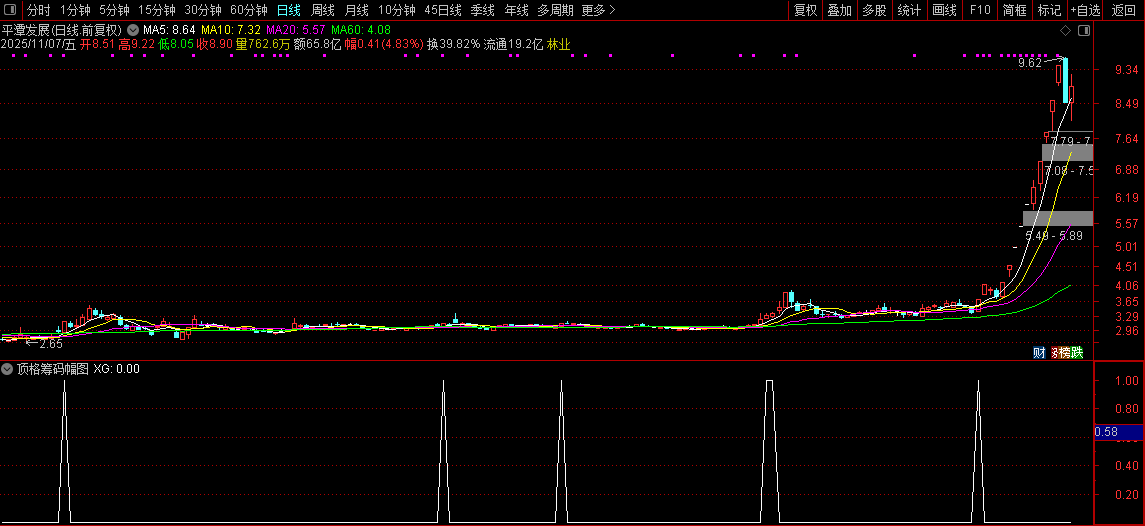Open the blue 财 financial badge
This screenshot has width=1145, height=526.
pos(1039,353)
